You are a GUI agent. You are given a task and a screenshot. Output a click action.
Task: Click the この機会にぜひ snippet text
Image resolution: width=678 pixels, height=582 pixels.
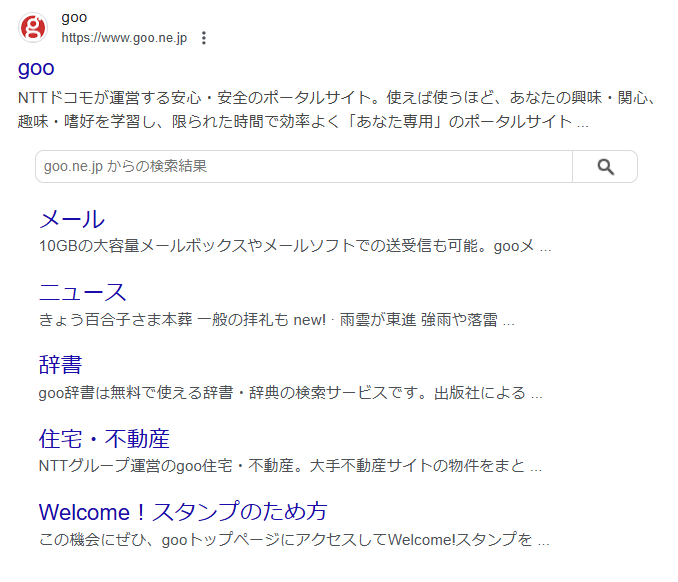(x=294, y=540)
